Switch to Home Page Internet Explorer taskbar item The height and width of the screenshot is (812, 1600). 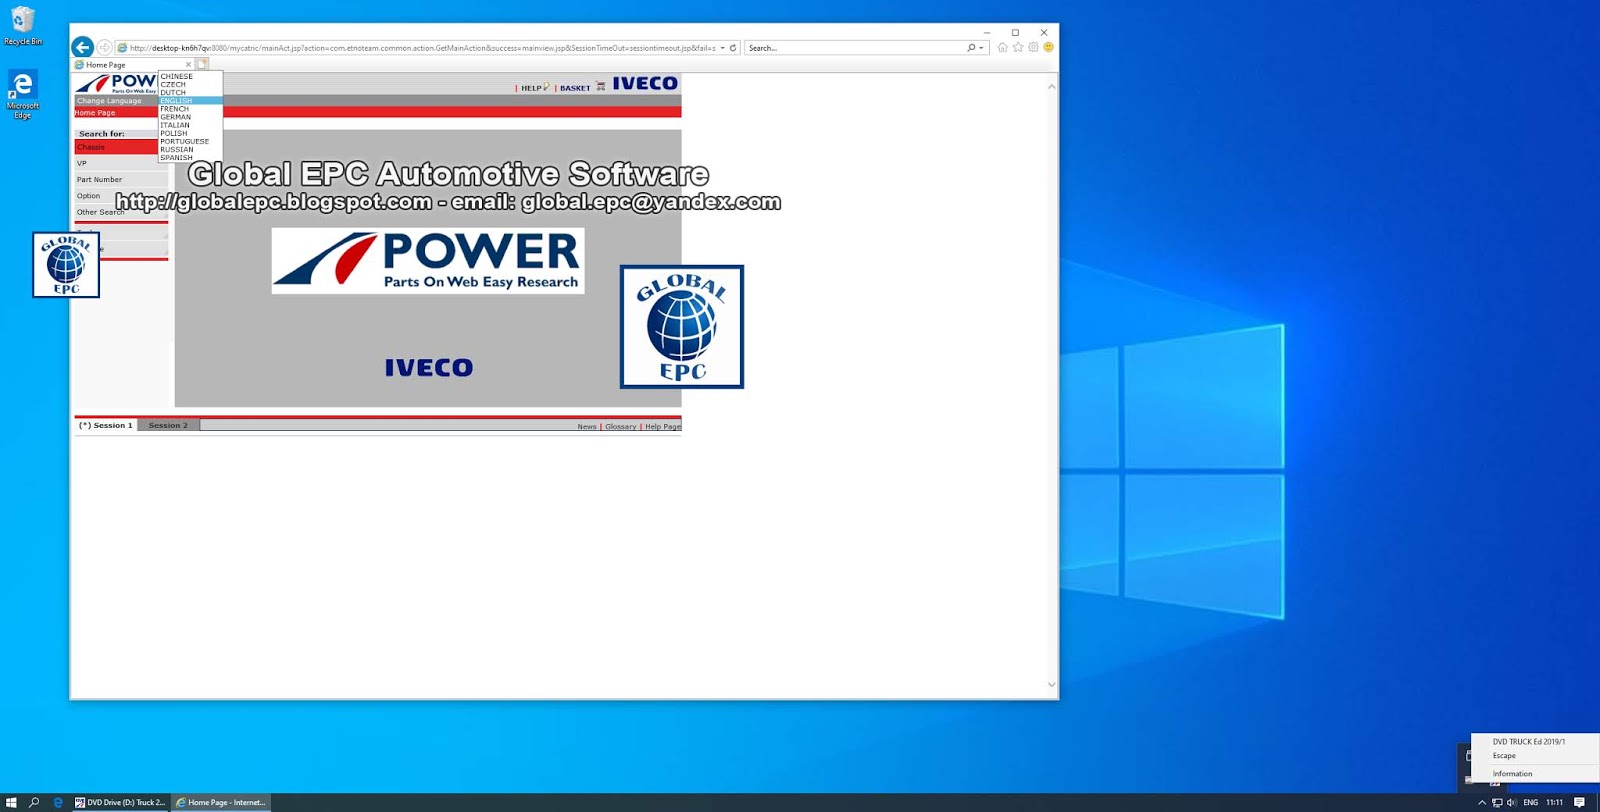click(x=221, y=802)
